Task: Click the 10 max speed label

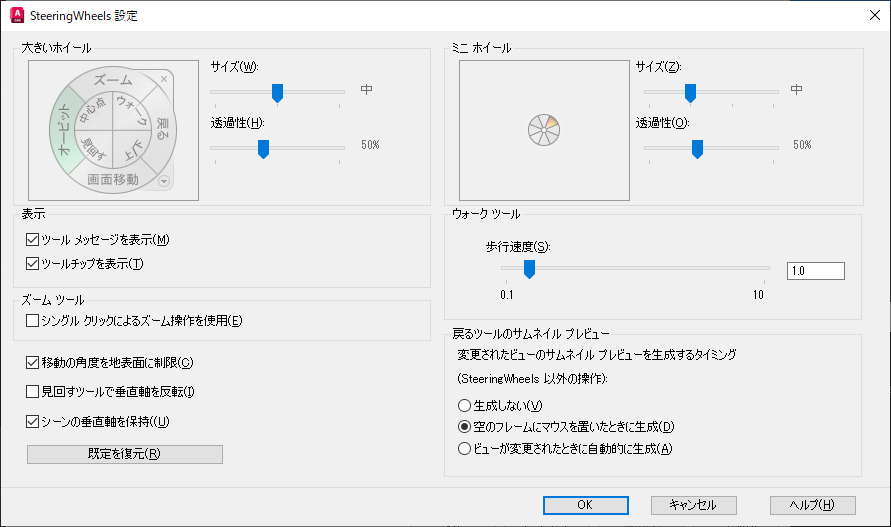Action: click(758, 294)
